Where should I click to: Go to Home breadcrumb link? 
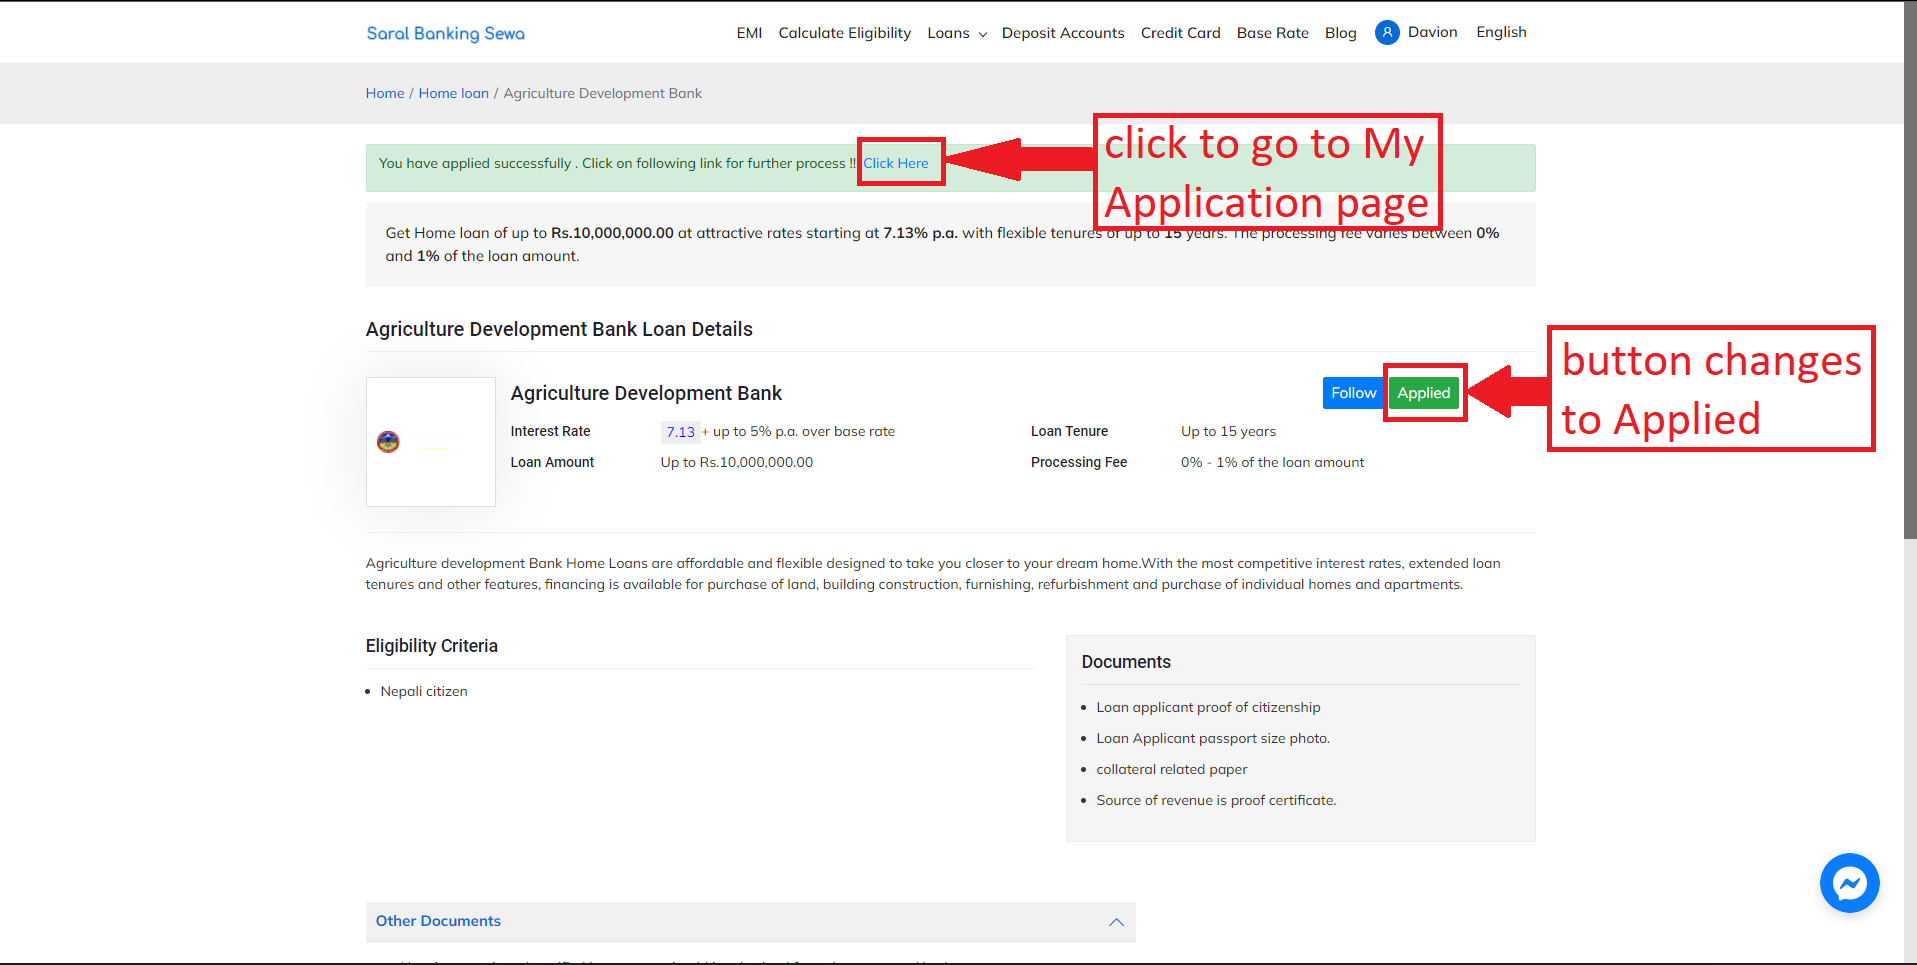tap(385, 93)
